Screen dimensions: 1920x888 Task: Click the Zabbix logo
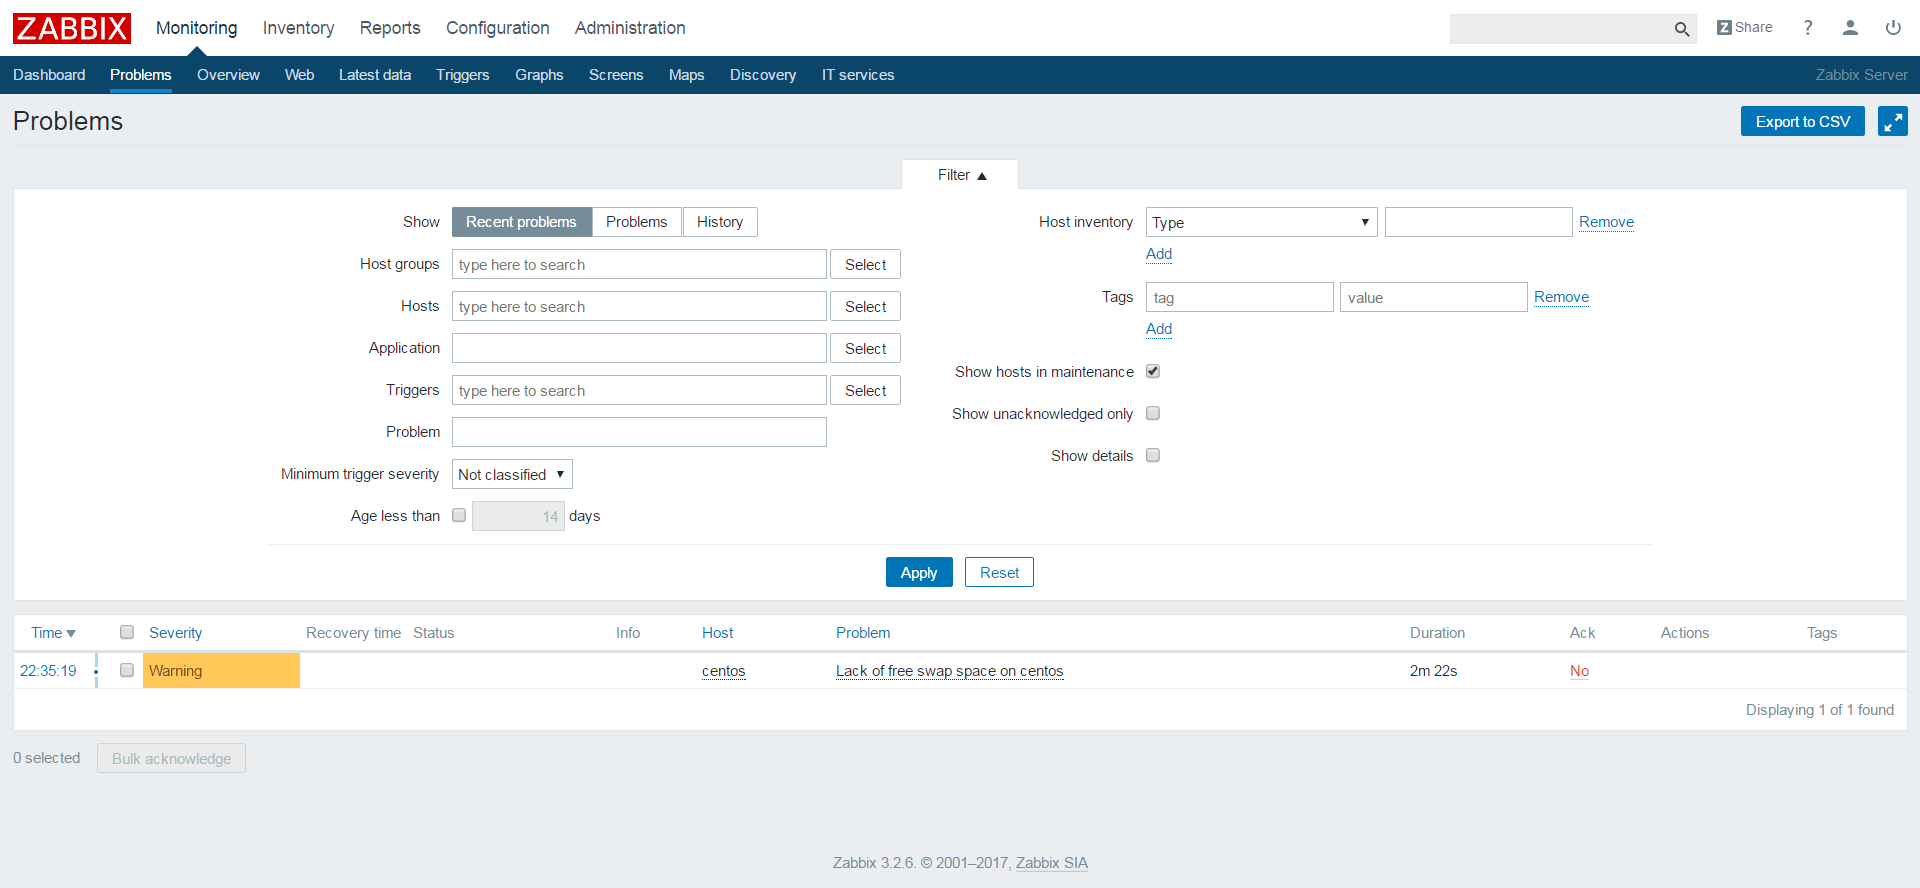point(72,28)
